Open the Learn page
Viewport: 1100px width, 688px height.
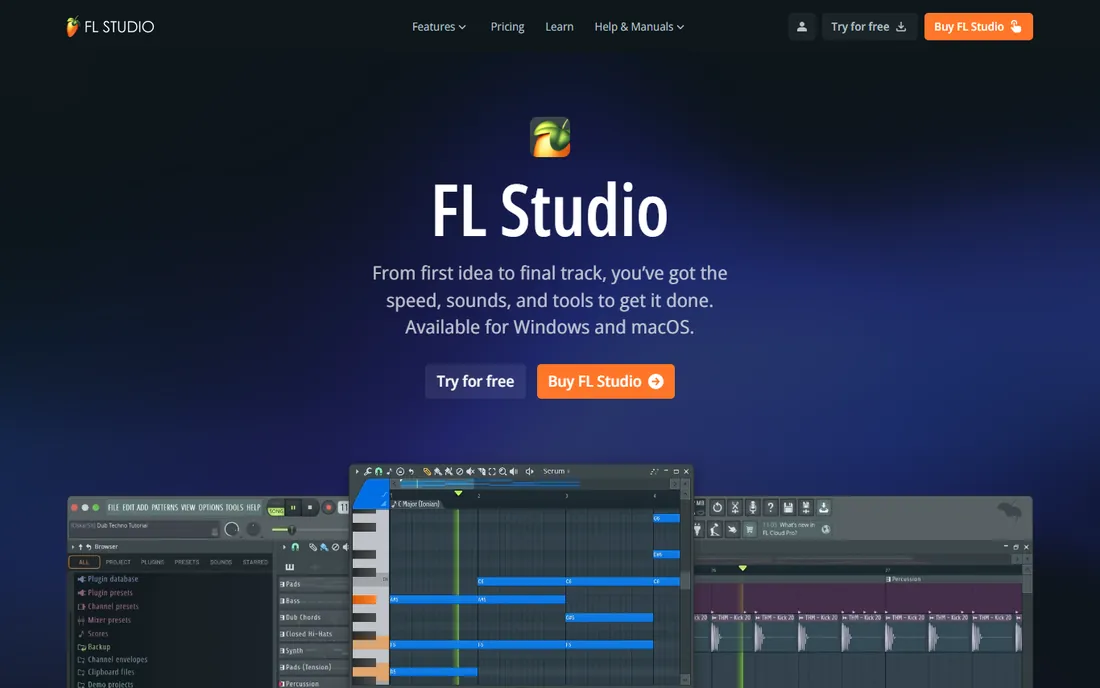pos(559,27)
